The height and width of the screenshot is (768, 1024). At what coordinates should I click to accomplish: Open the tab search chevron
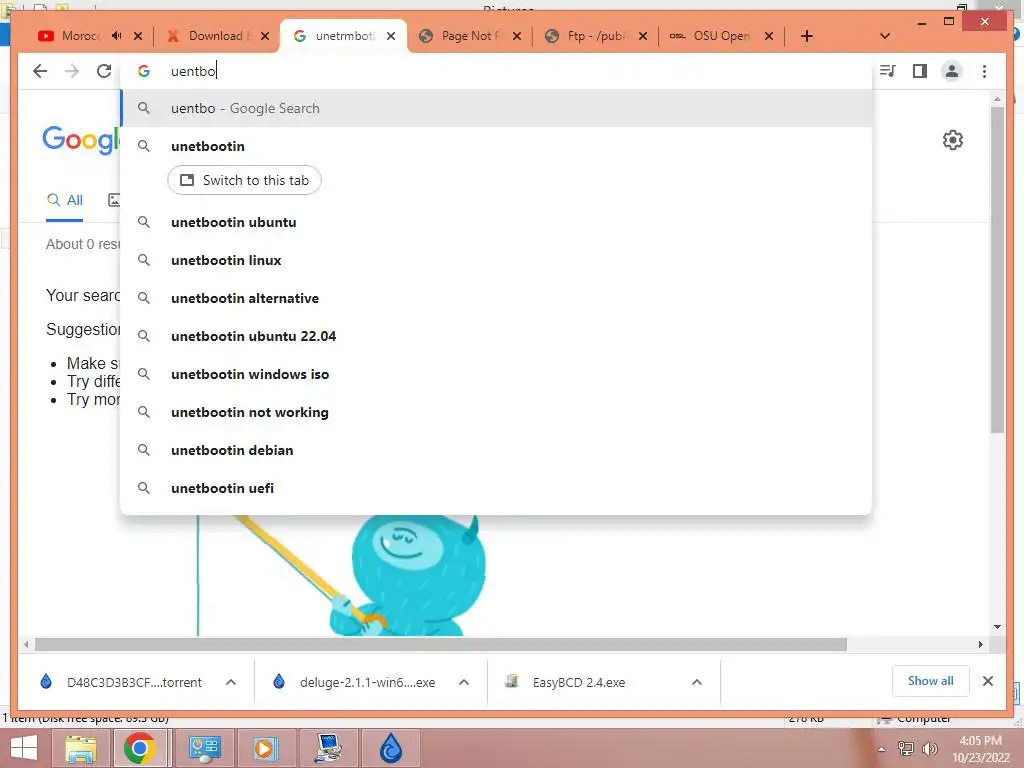(x=885, y=36)
